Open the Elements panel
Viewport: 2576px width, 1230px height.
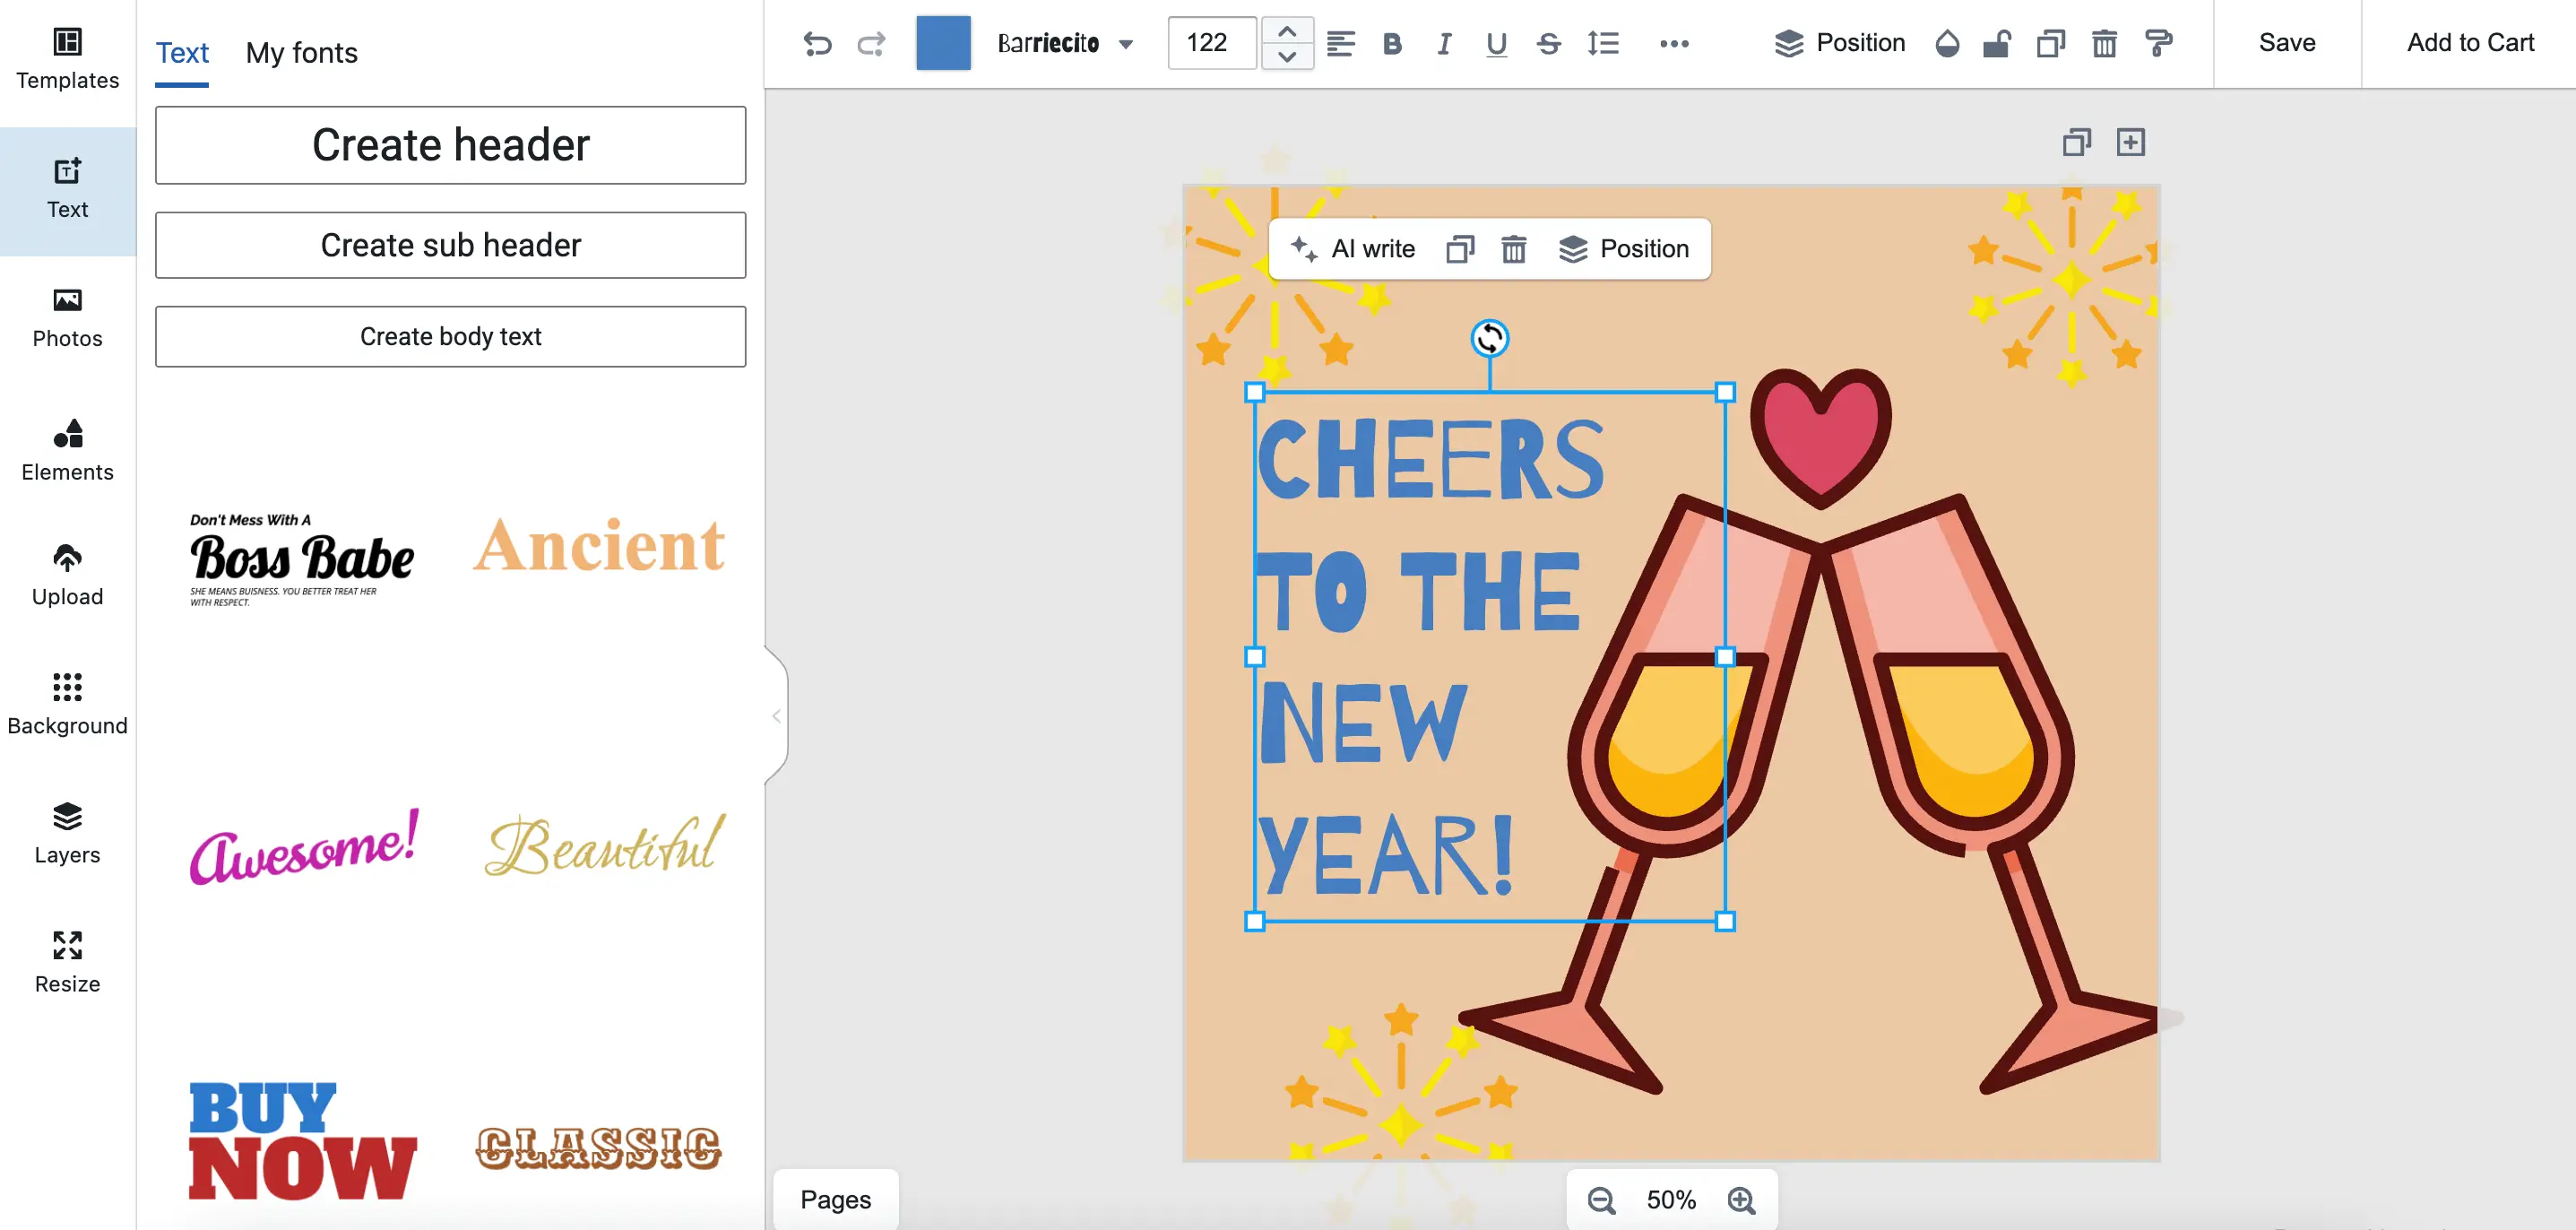(x=67, y=450)
